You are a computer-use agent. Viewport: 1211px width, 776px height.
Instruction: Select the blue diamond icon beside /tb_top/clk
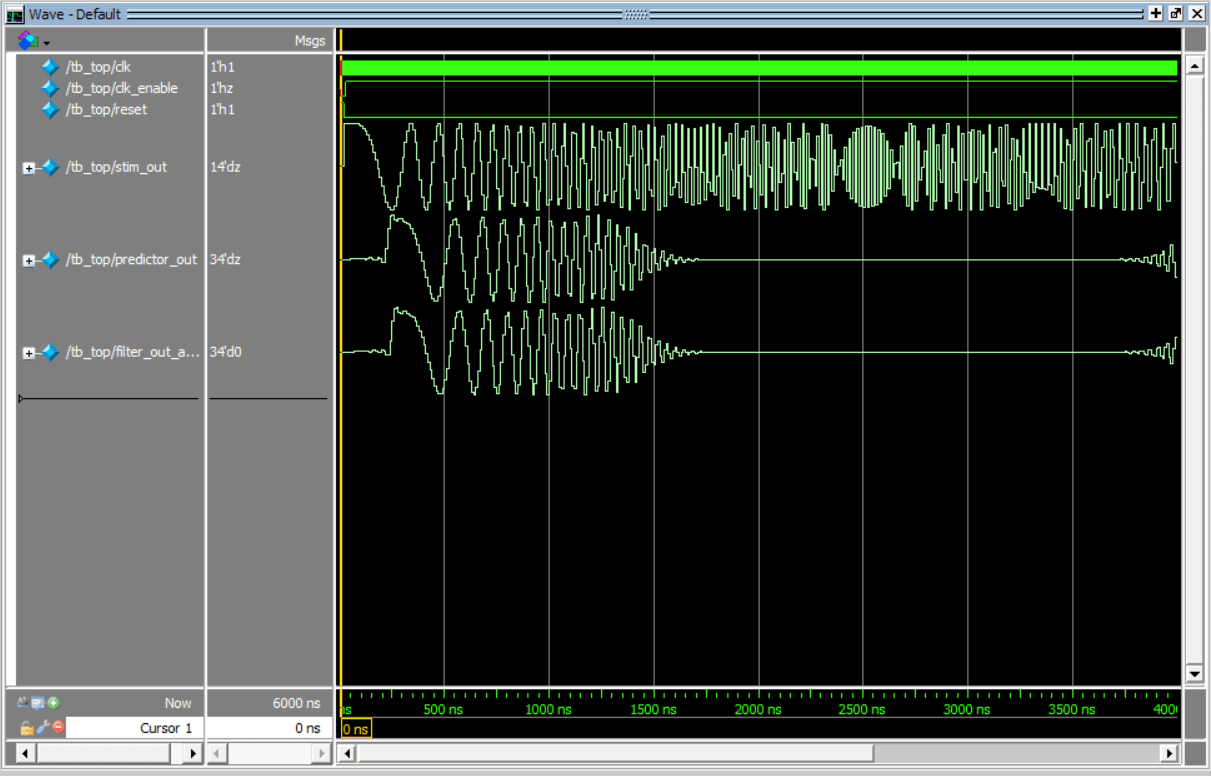click(x=48, y=67)
